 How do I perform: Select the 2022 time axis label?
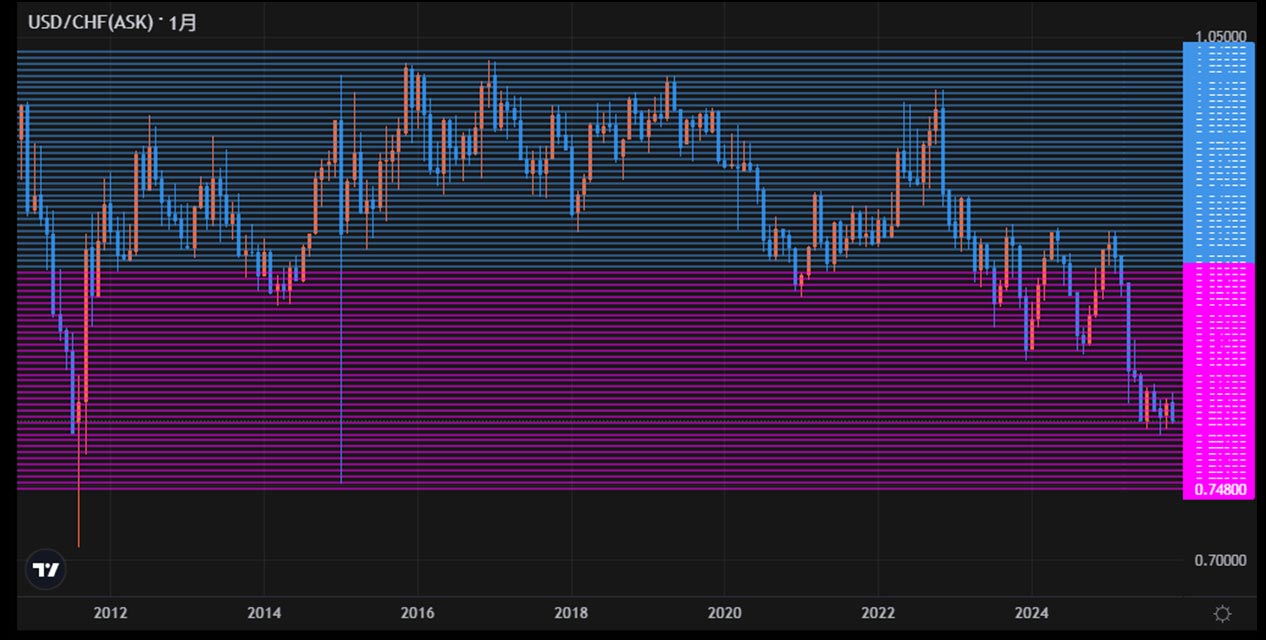[878, 612]
